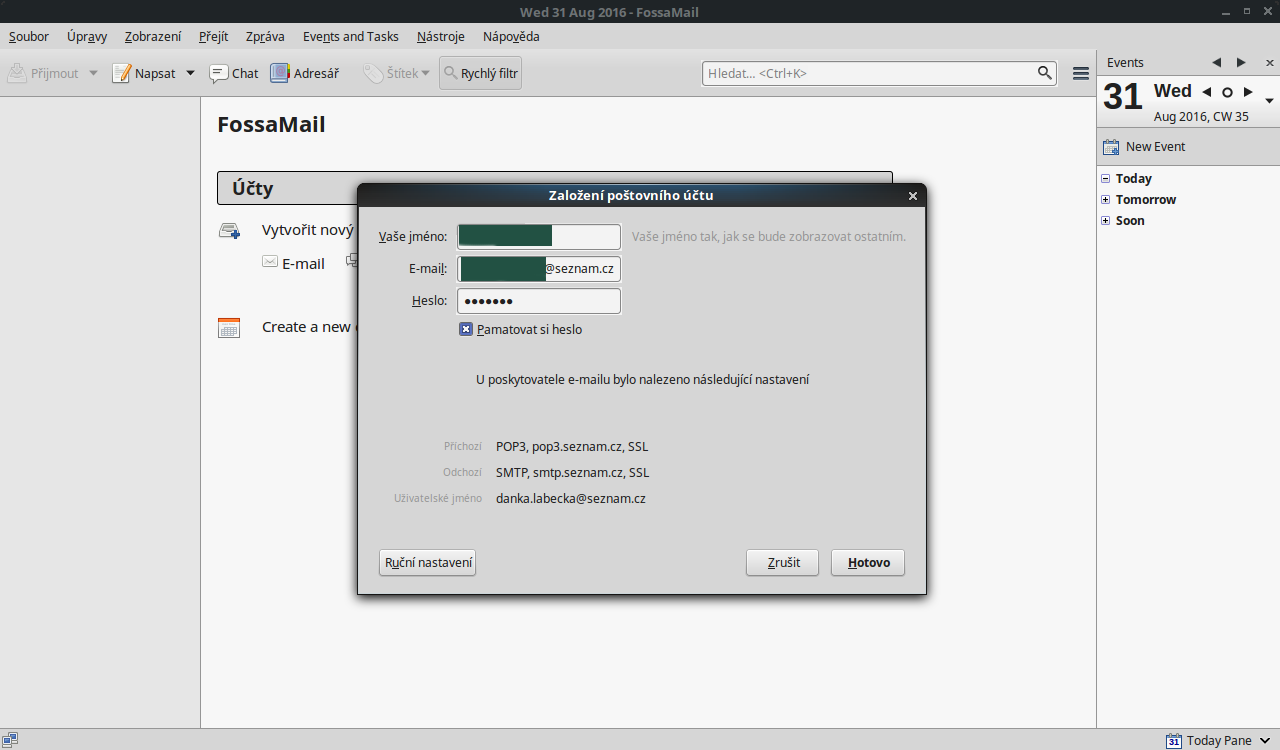
Task: Click POP3, pop3.seznam.cz, SSL text
Action: [x=572, y=447]
